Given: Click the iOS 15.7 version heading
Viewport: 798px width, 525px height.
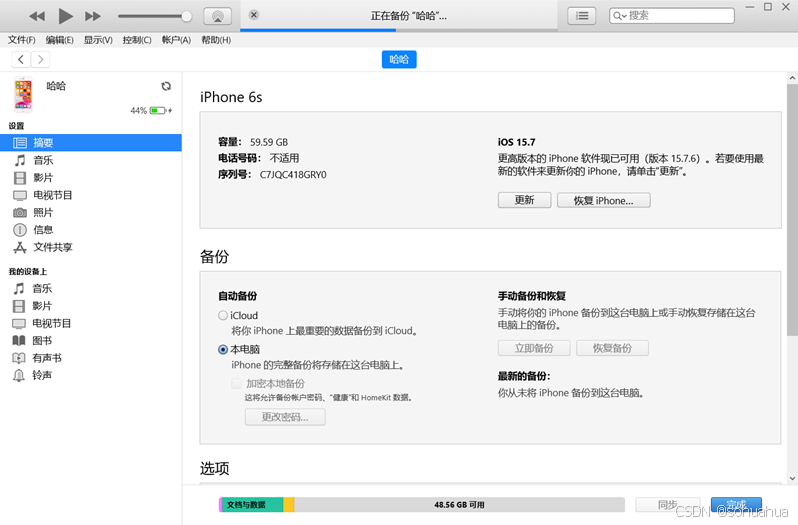Looking at the screenshot, I should coord(517,142).
